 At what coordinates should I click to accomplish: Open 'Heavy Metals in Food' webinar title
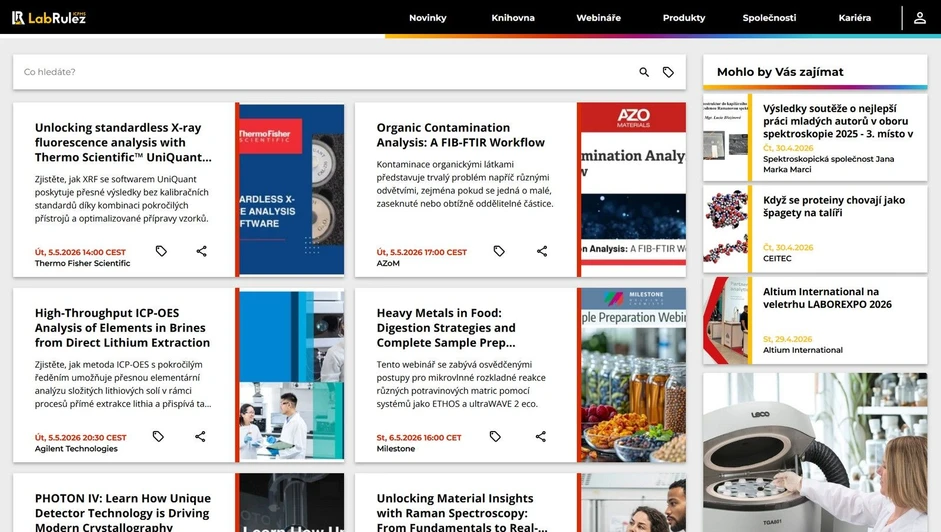[x=446, y=328]
